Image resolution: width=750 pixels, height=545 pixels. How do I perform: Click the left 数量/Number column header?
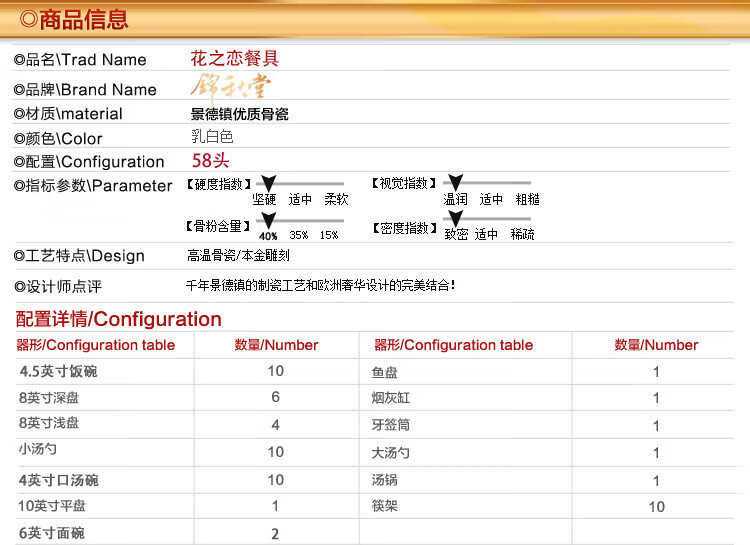(x=276, y=345)
